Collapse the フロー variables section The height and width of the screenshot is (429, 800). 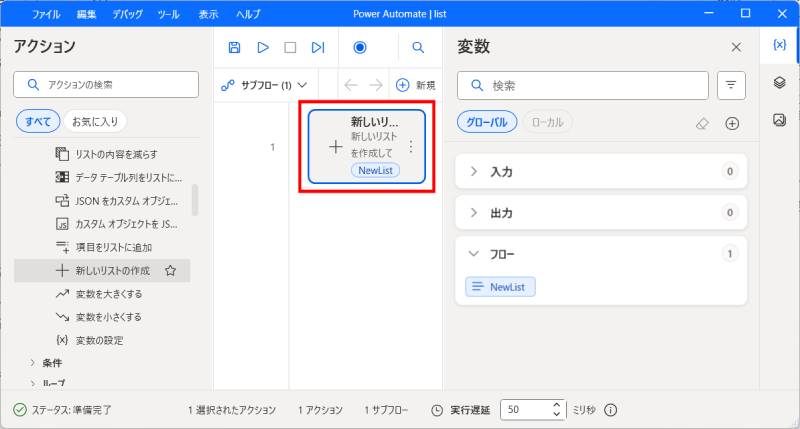(473, 254)
